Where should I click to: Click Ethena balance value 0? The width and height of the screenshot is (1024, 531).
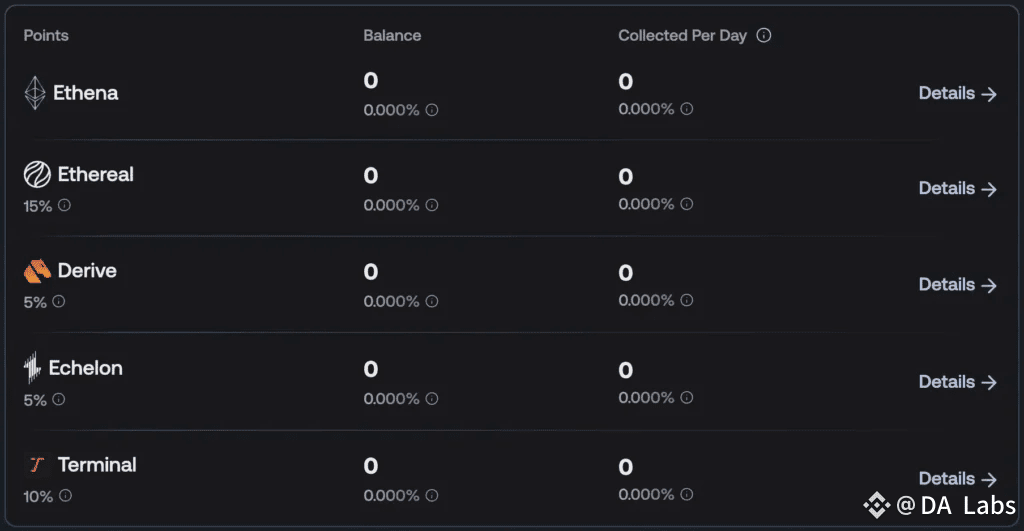371,80
